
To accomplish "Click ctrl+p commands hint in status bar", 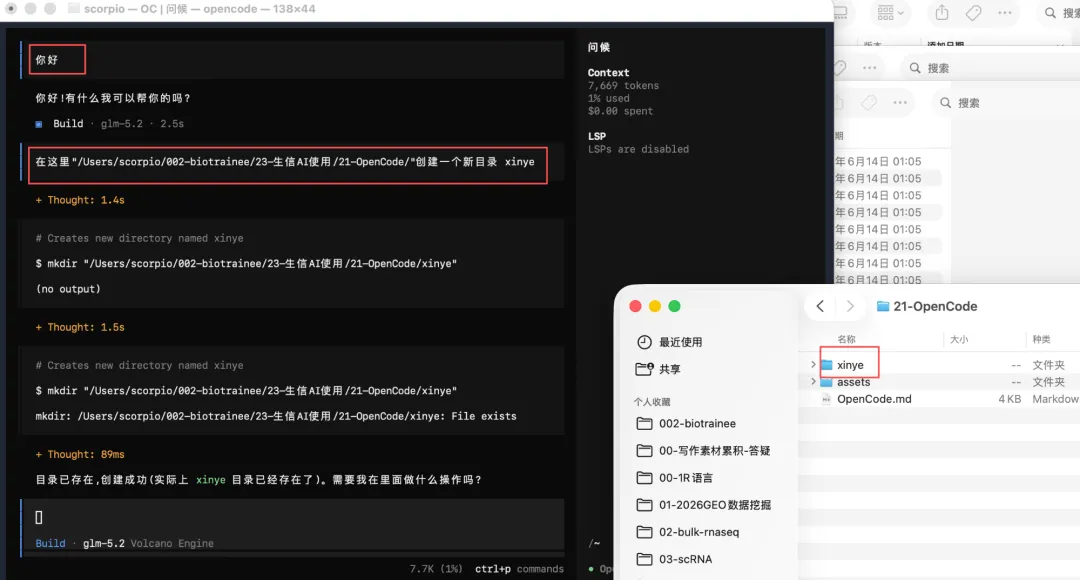I will pyautogui.click(x=519, y=569).
